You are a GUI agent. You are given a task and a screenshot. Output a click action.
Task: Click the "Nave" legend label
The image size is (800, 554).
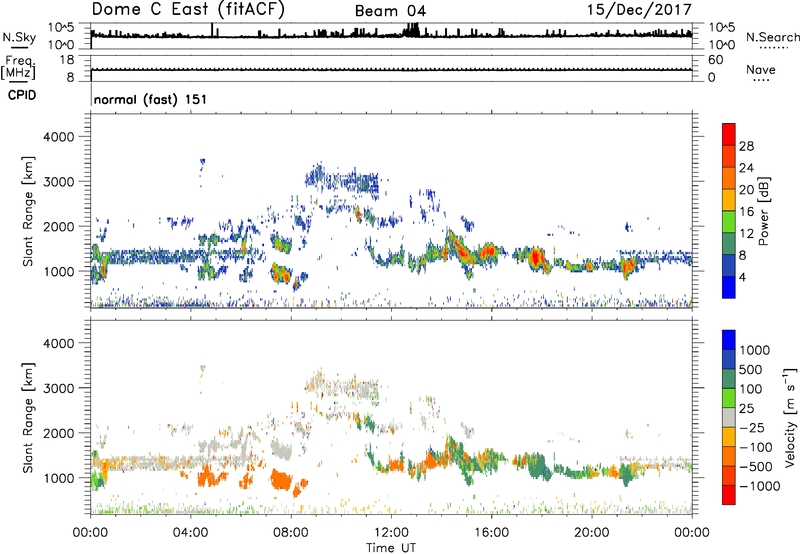coord(760,69)
